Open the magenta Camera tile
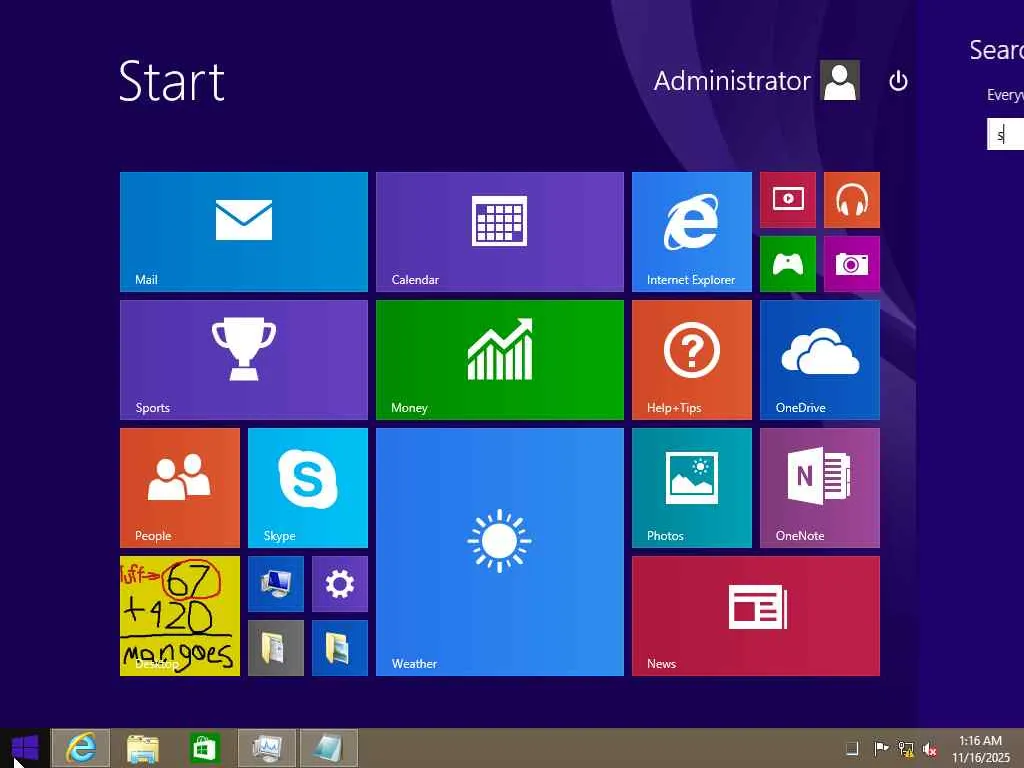Viewport: 1024px width, 768px height. 852,264
